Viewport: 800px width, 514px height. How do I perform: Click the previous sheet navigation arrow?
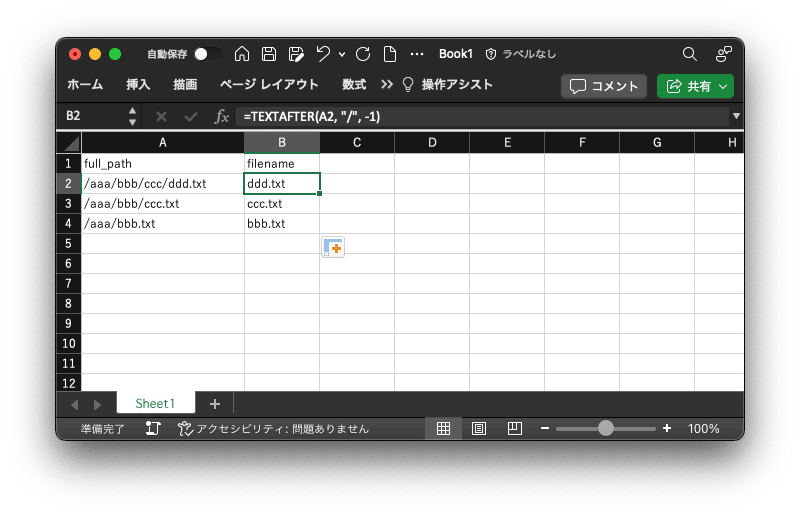point(74,405)
